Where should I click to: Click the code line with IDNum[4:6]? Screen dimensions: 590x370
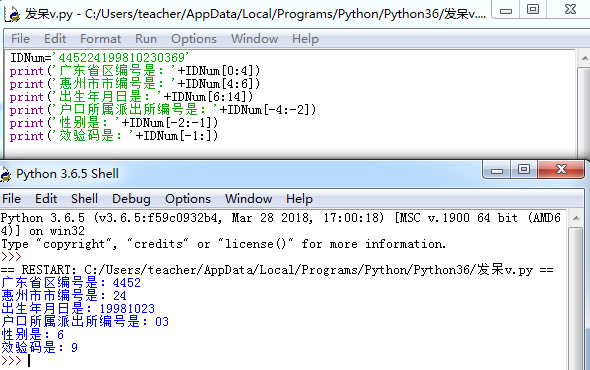coord(135,84)
